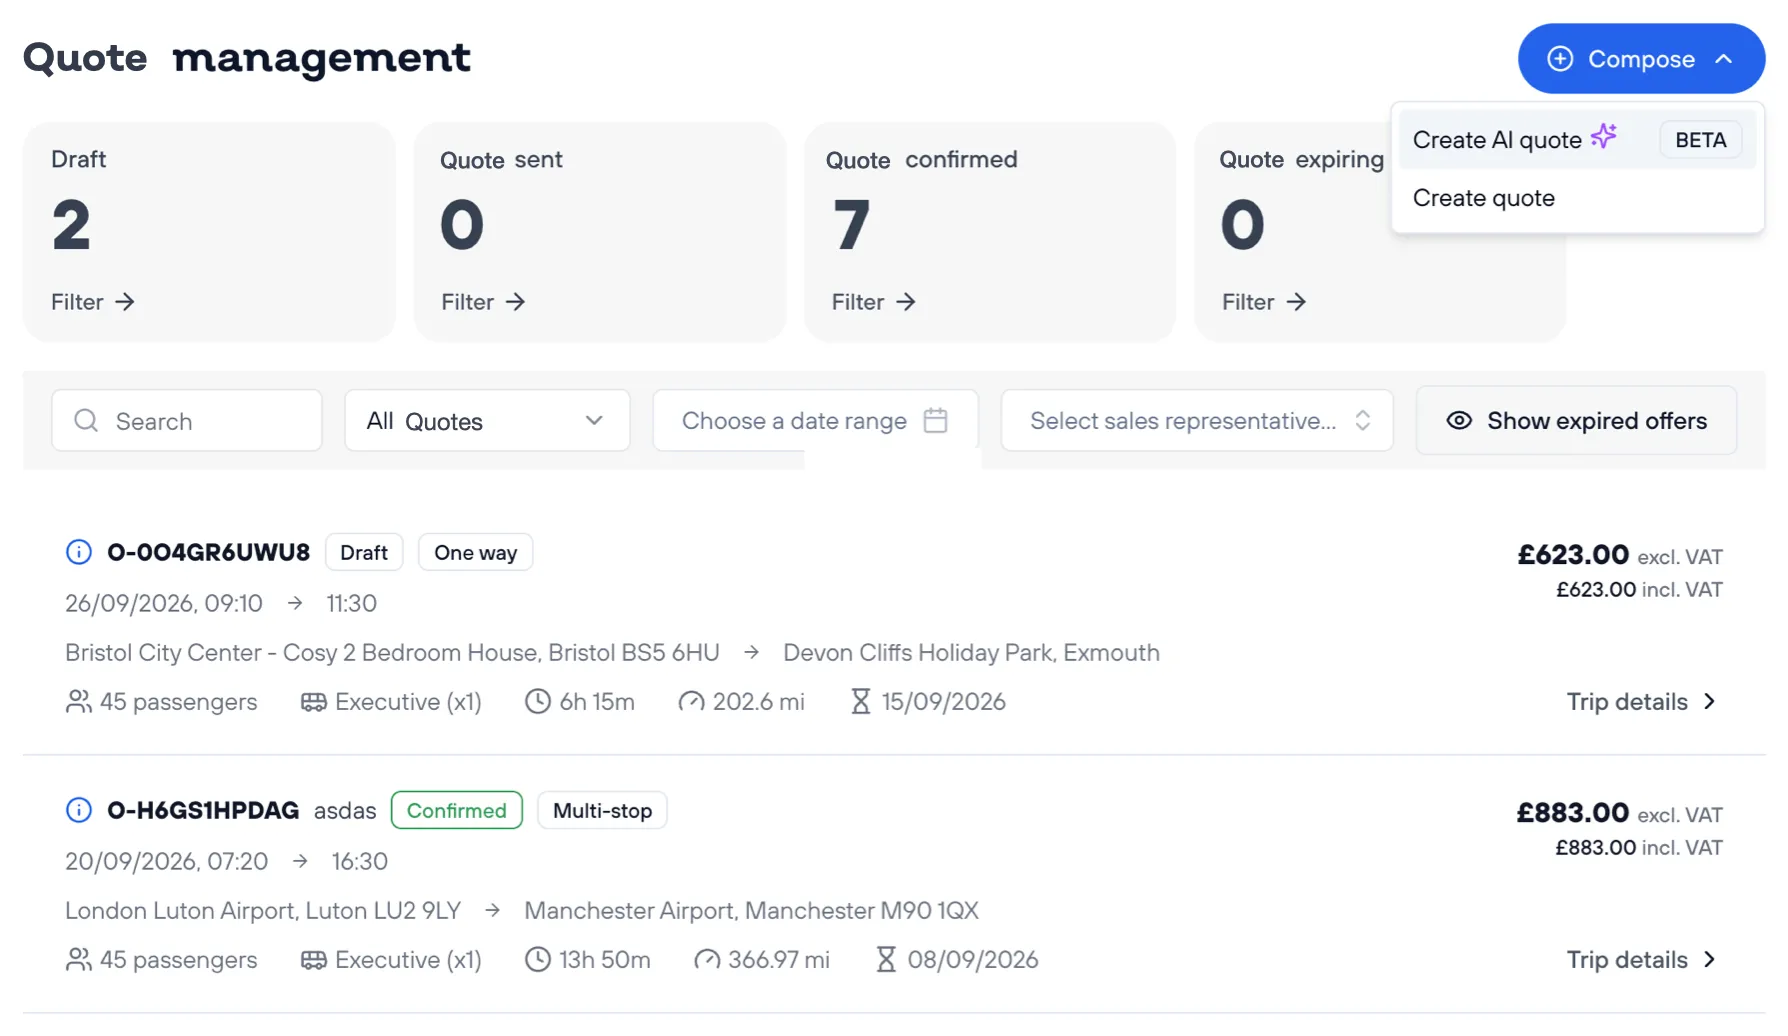
Task: Click sales representative up-down arrows
Action: tap(1362, 421)
